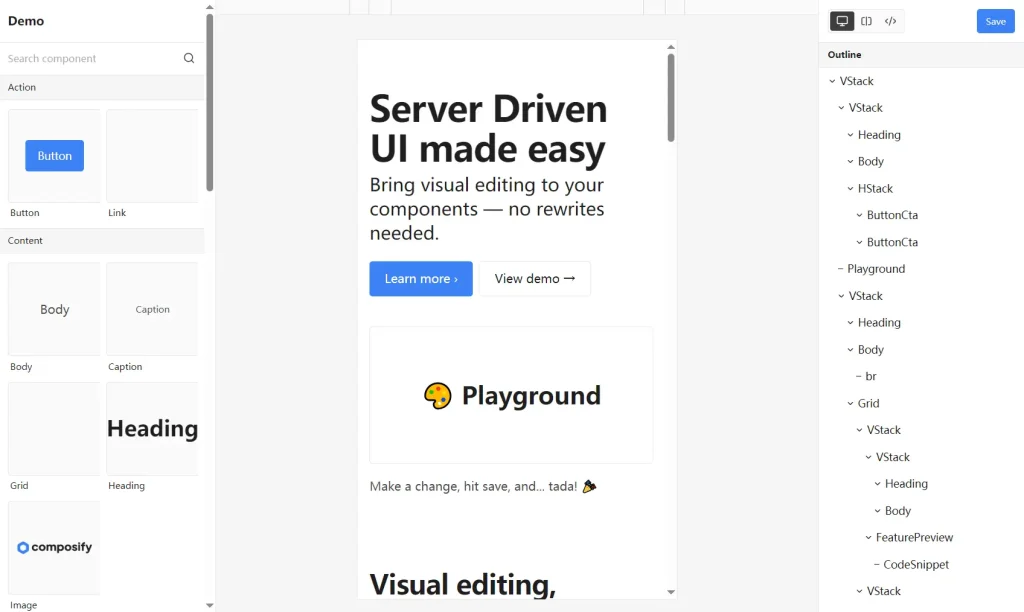
Task: Click the Learn more button in the preview
Action: [x=420, y=279]
